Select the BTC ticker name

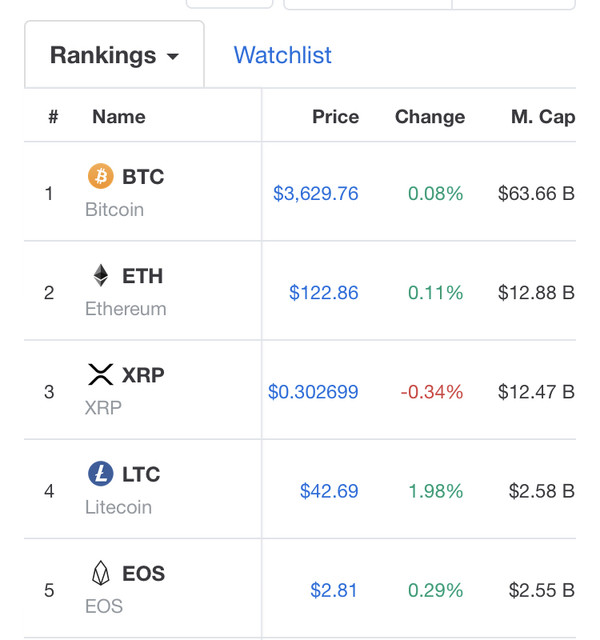pos(143,177)
